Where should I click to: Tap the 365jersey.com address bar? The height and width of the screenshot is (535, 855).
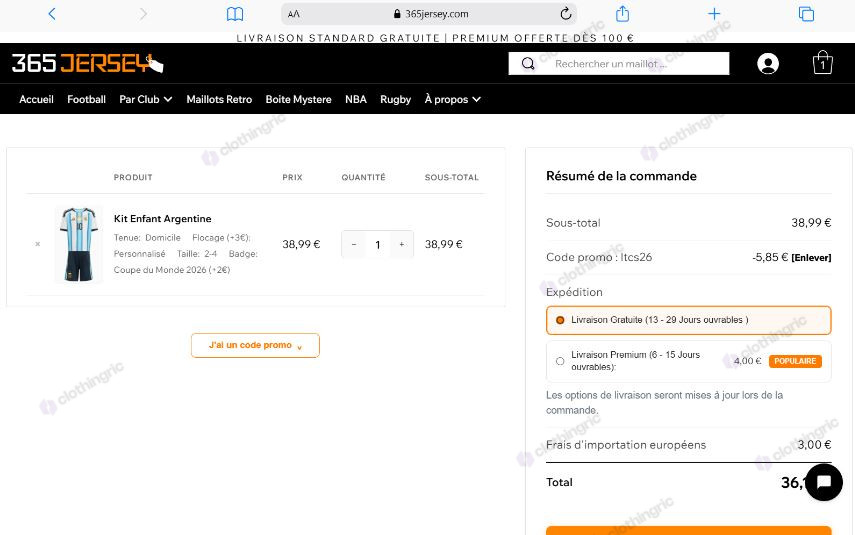coord(429,14)
